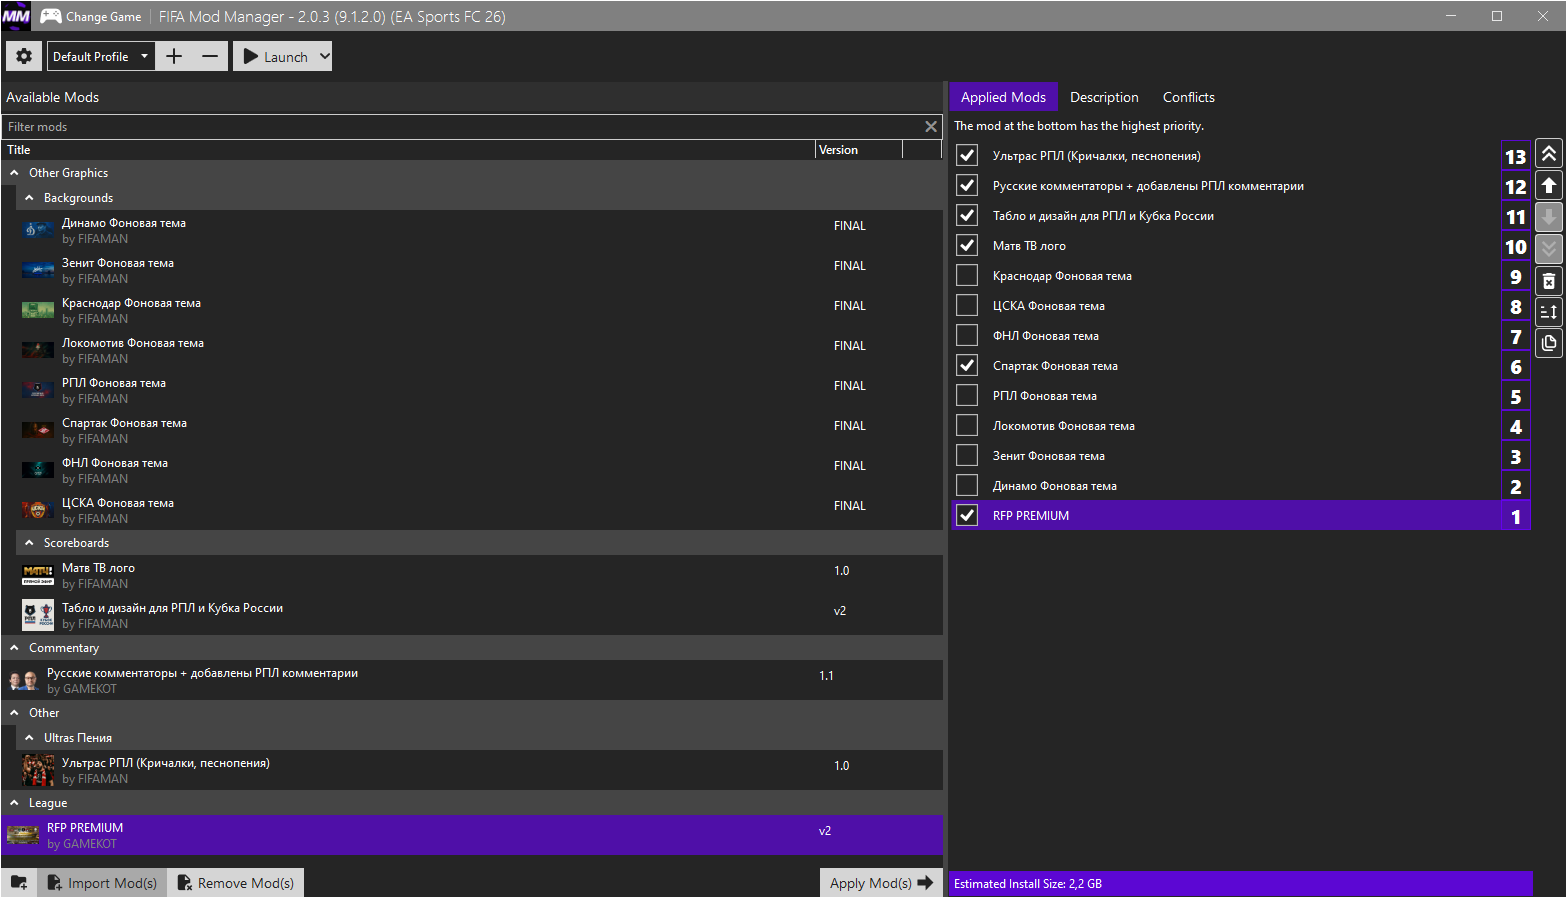Open the Launch options dropdown arrow

tap(324, 57)
